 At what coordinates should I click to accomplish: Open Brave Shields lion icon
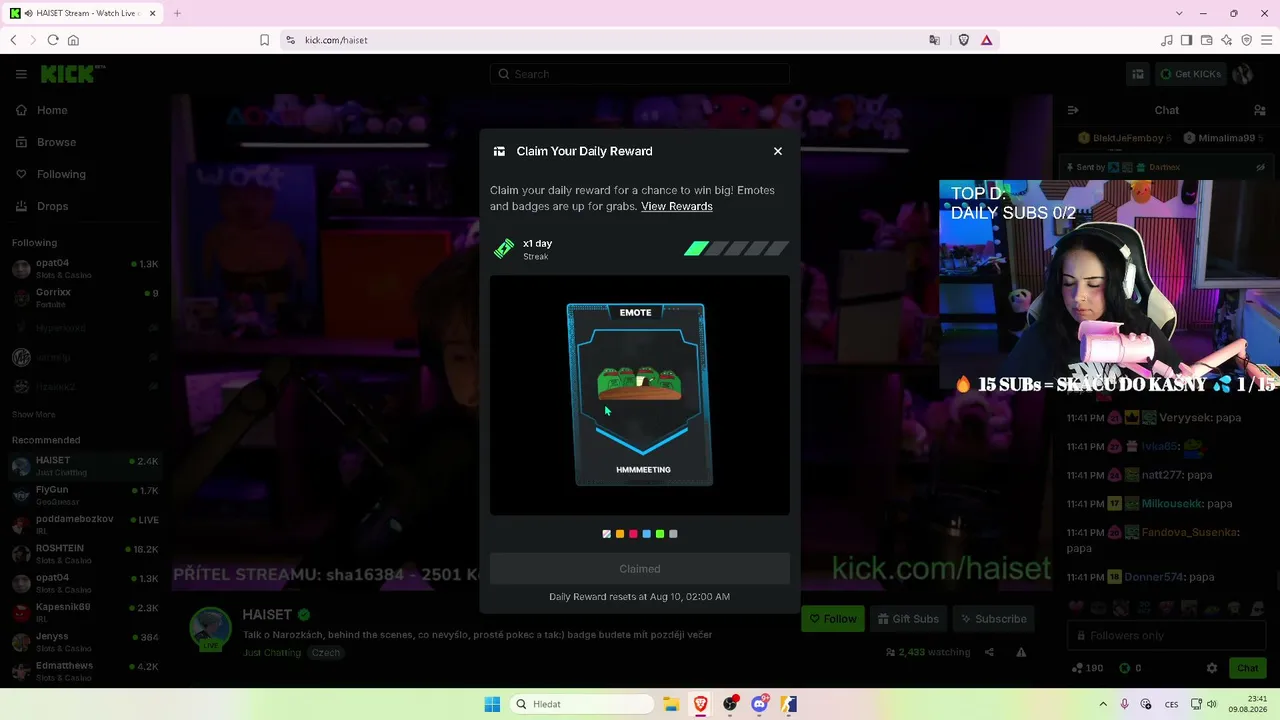click(x=964, y=40)
